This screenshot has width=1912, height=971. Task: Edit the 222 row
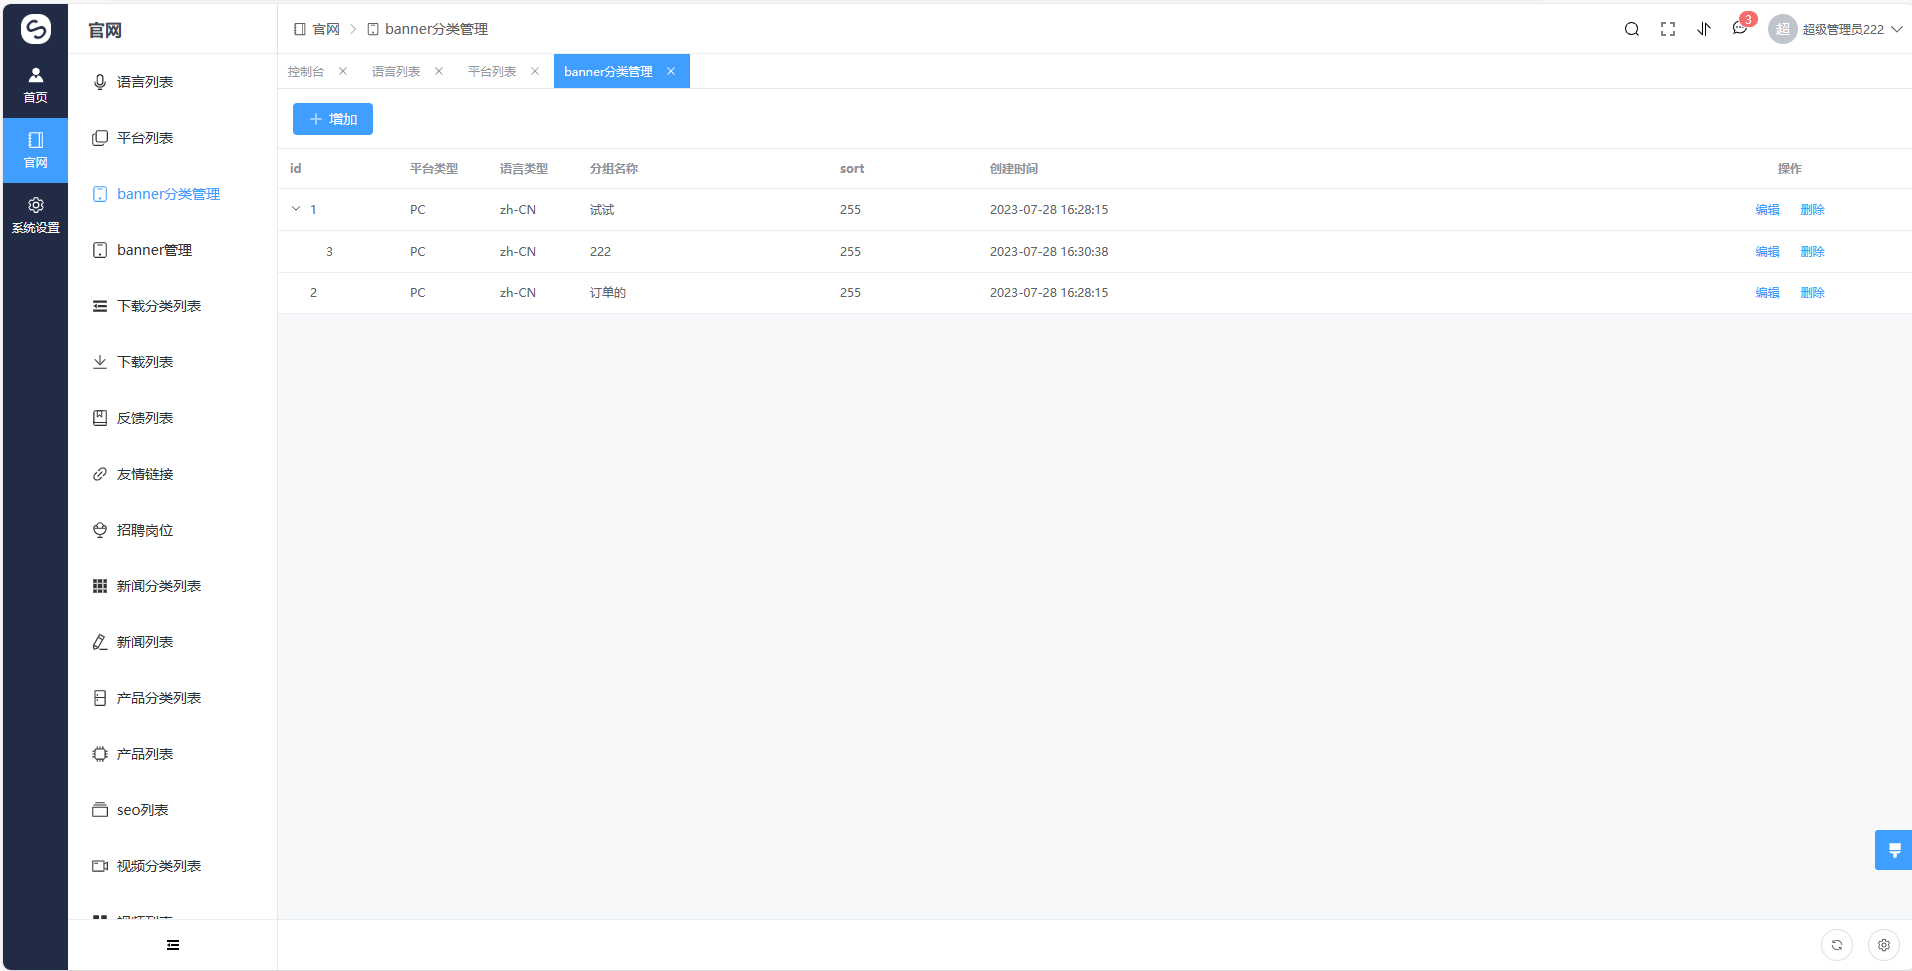click(x=1767, y=251)
